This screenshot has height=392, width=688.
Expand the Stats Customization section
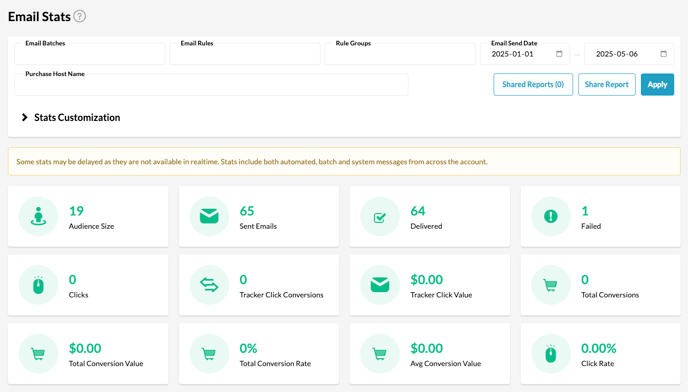click(71, 117)
